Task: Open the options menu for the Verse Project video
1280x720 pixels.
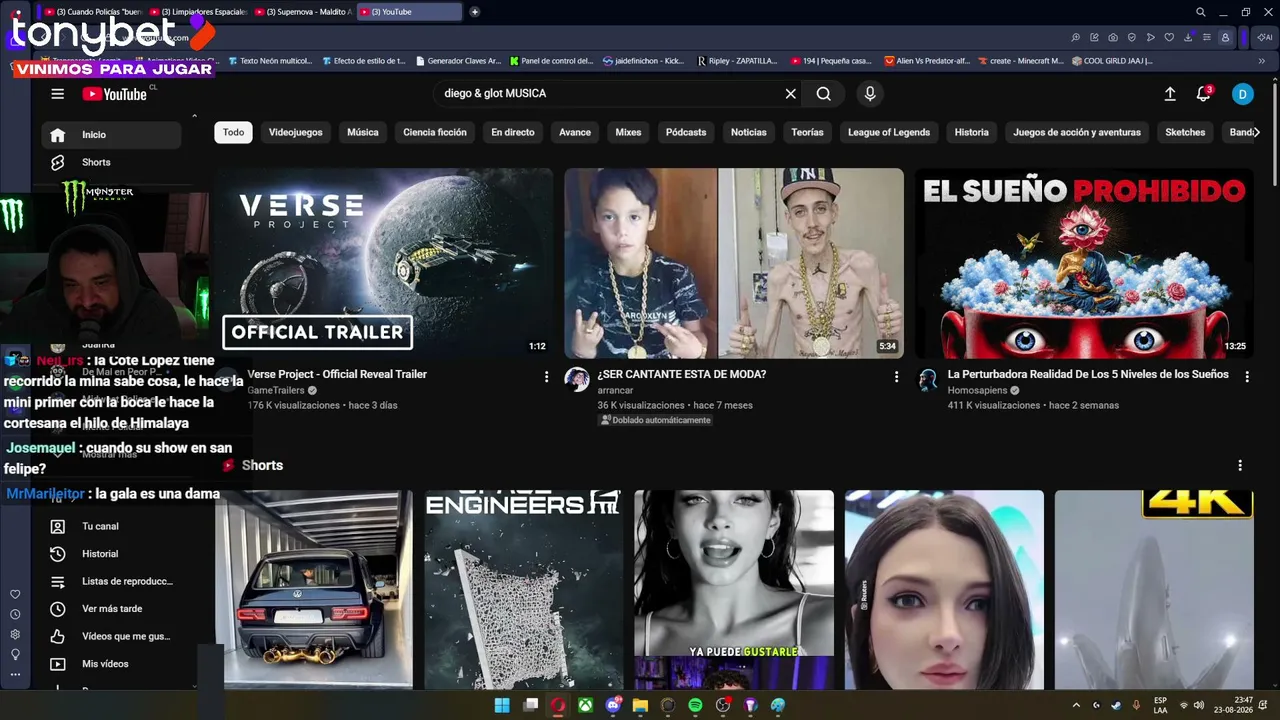Action: [x=546, y=377]
